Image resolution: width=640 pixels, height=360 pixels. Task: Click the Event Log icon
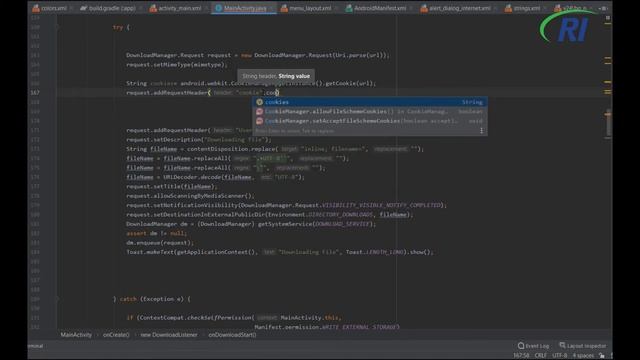tap(521, 346)
